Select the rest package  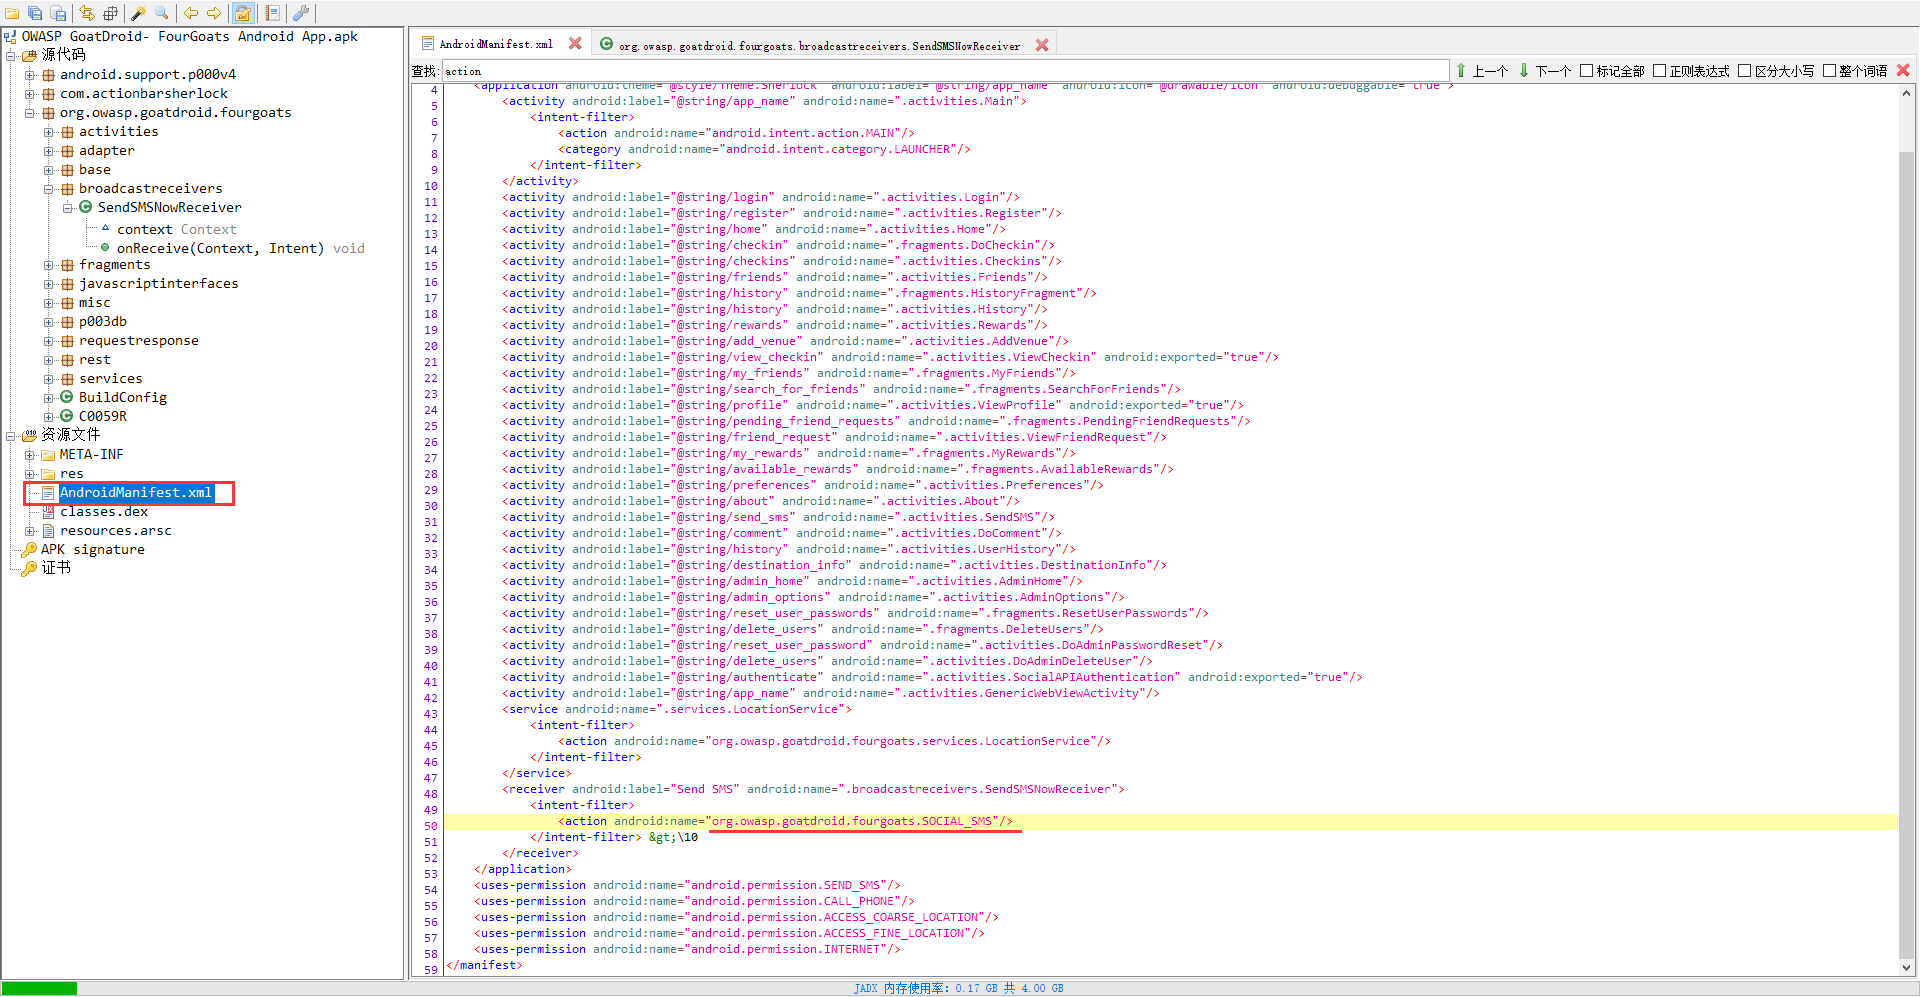(95, 359)
